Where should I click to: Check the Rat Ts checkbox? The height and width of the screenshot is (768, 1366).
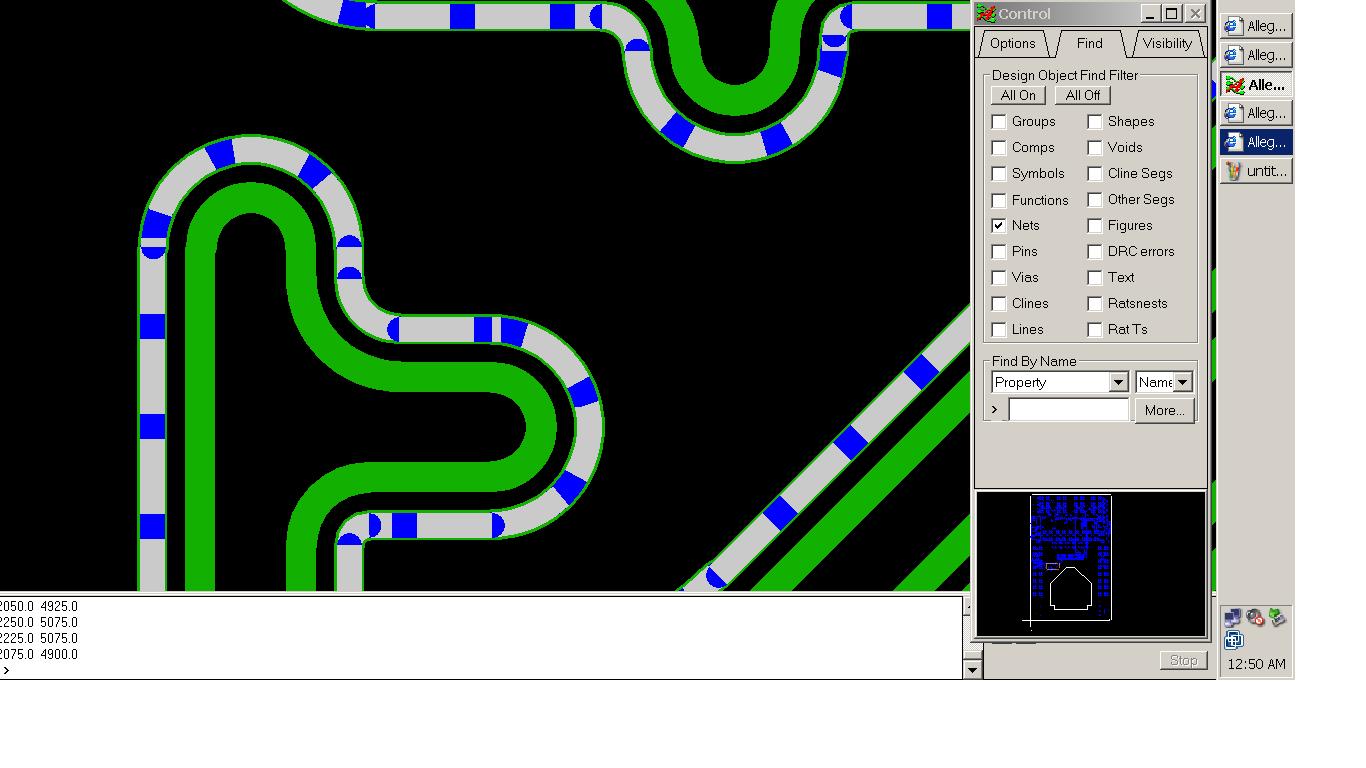(x=1095, y=329)
